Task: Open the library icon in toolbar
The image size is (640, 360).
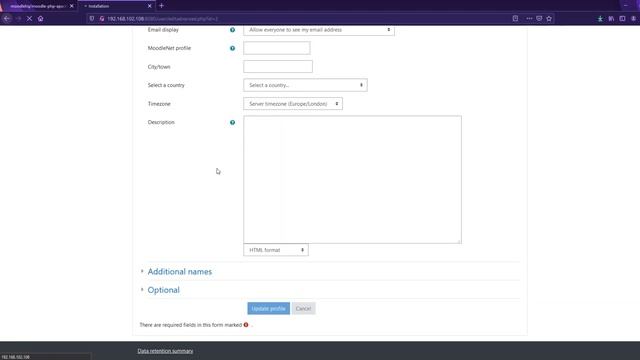Action: point(611,18)
